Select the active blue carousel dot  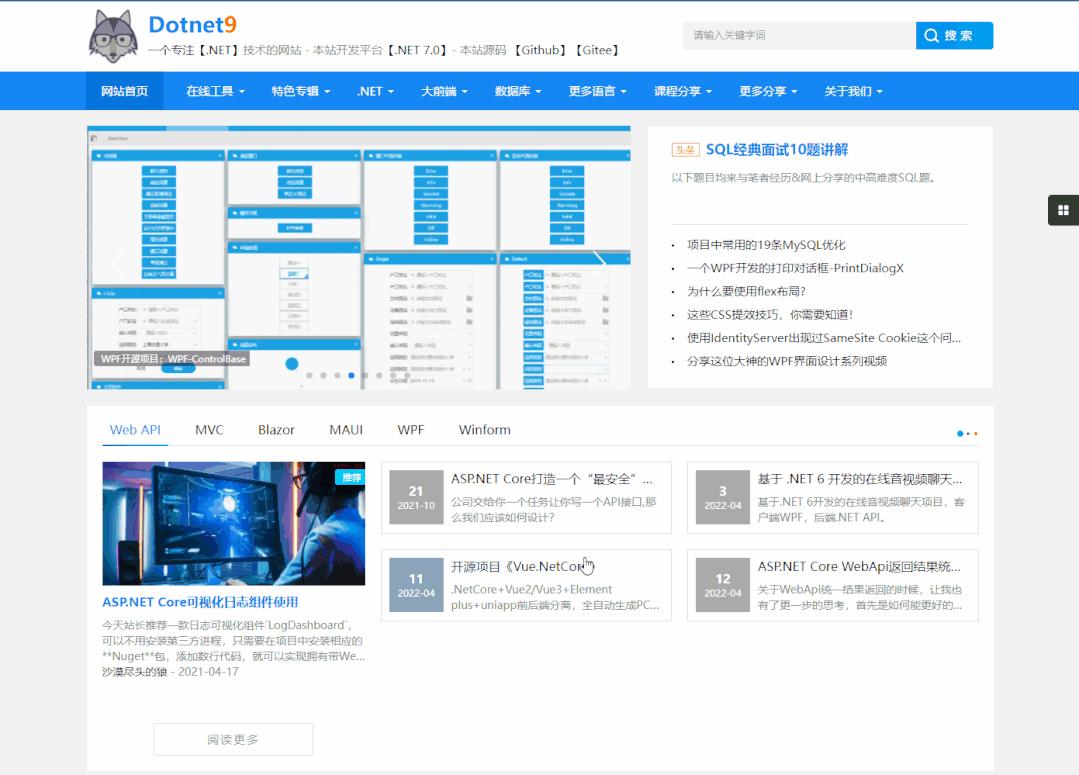(351, 375)
